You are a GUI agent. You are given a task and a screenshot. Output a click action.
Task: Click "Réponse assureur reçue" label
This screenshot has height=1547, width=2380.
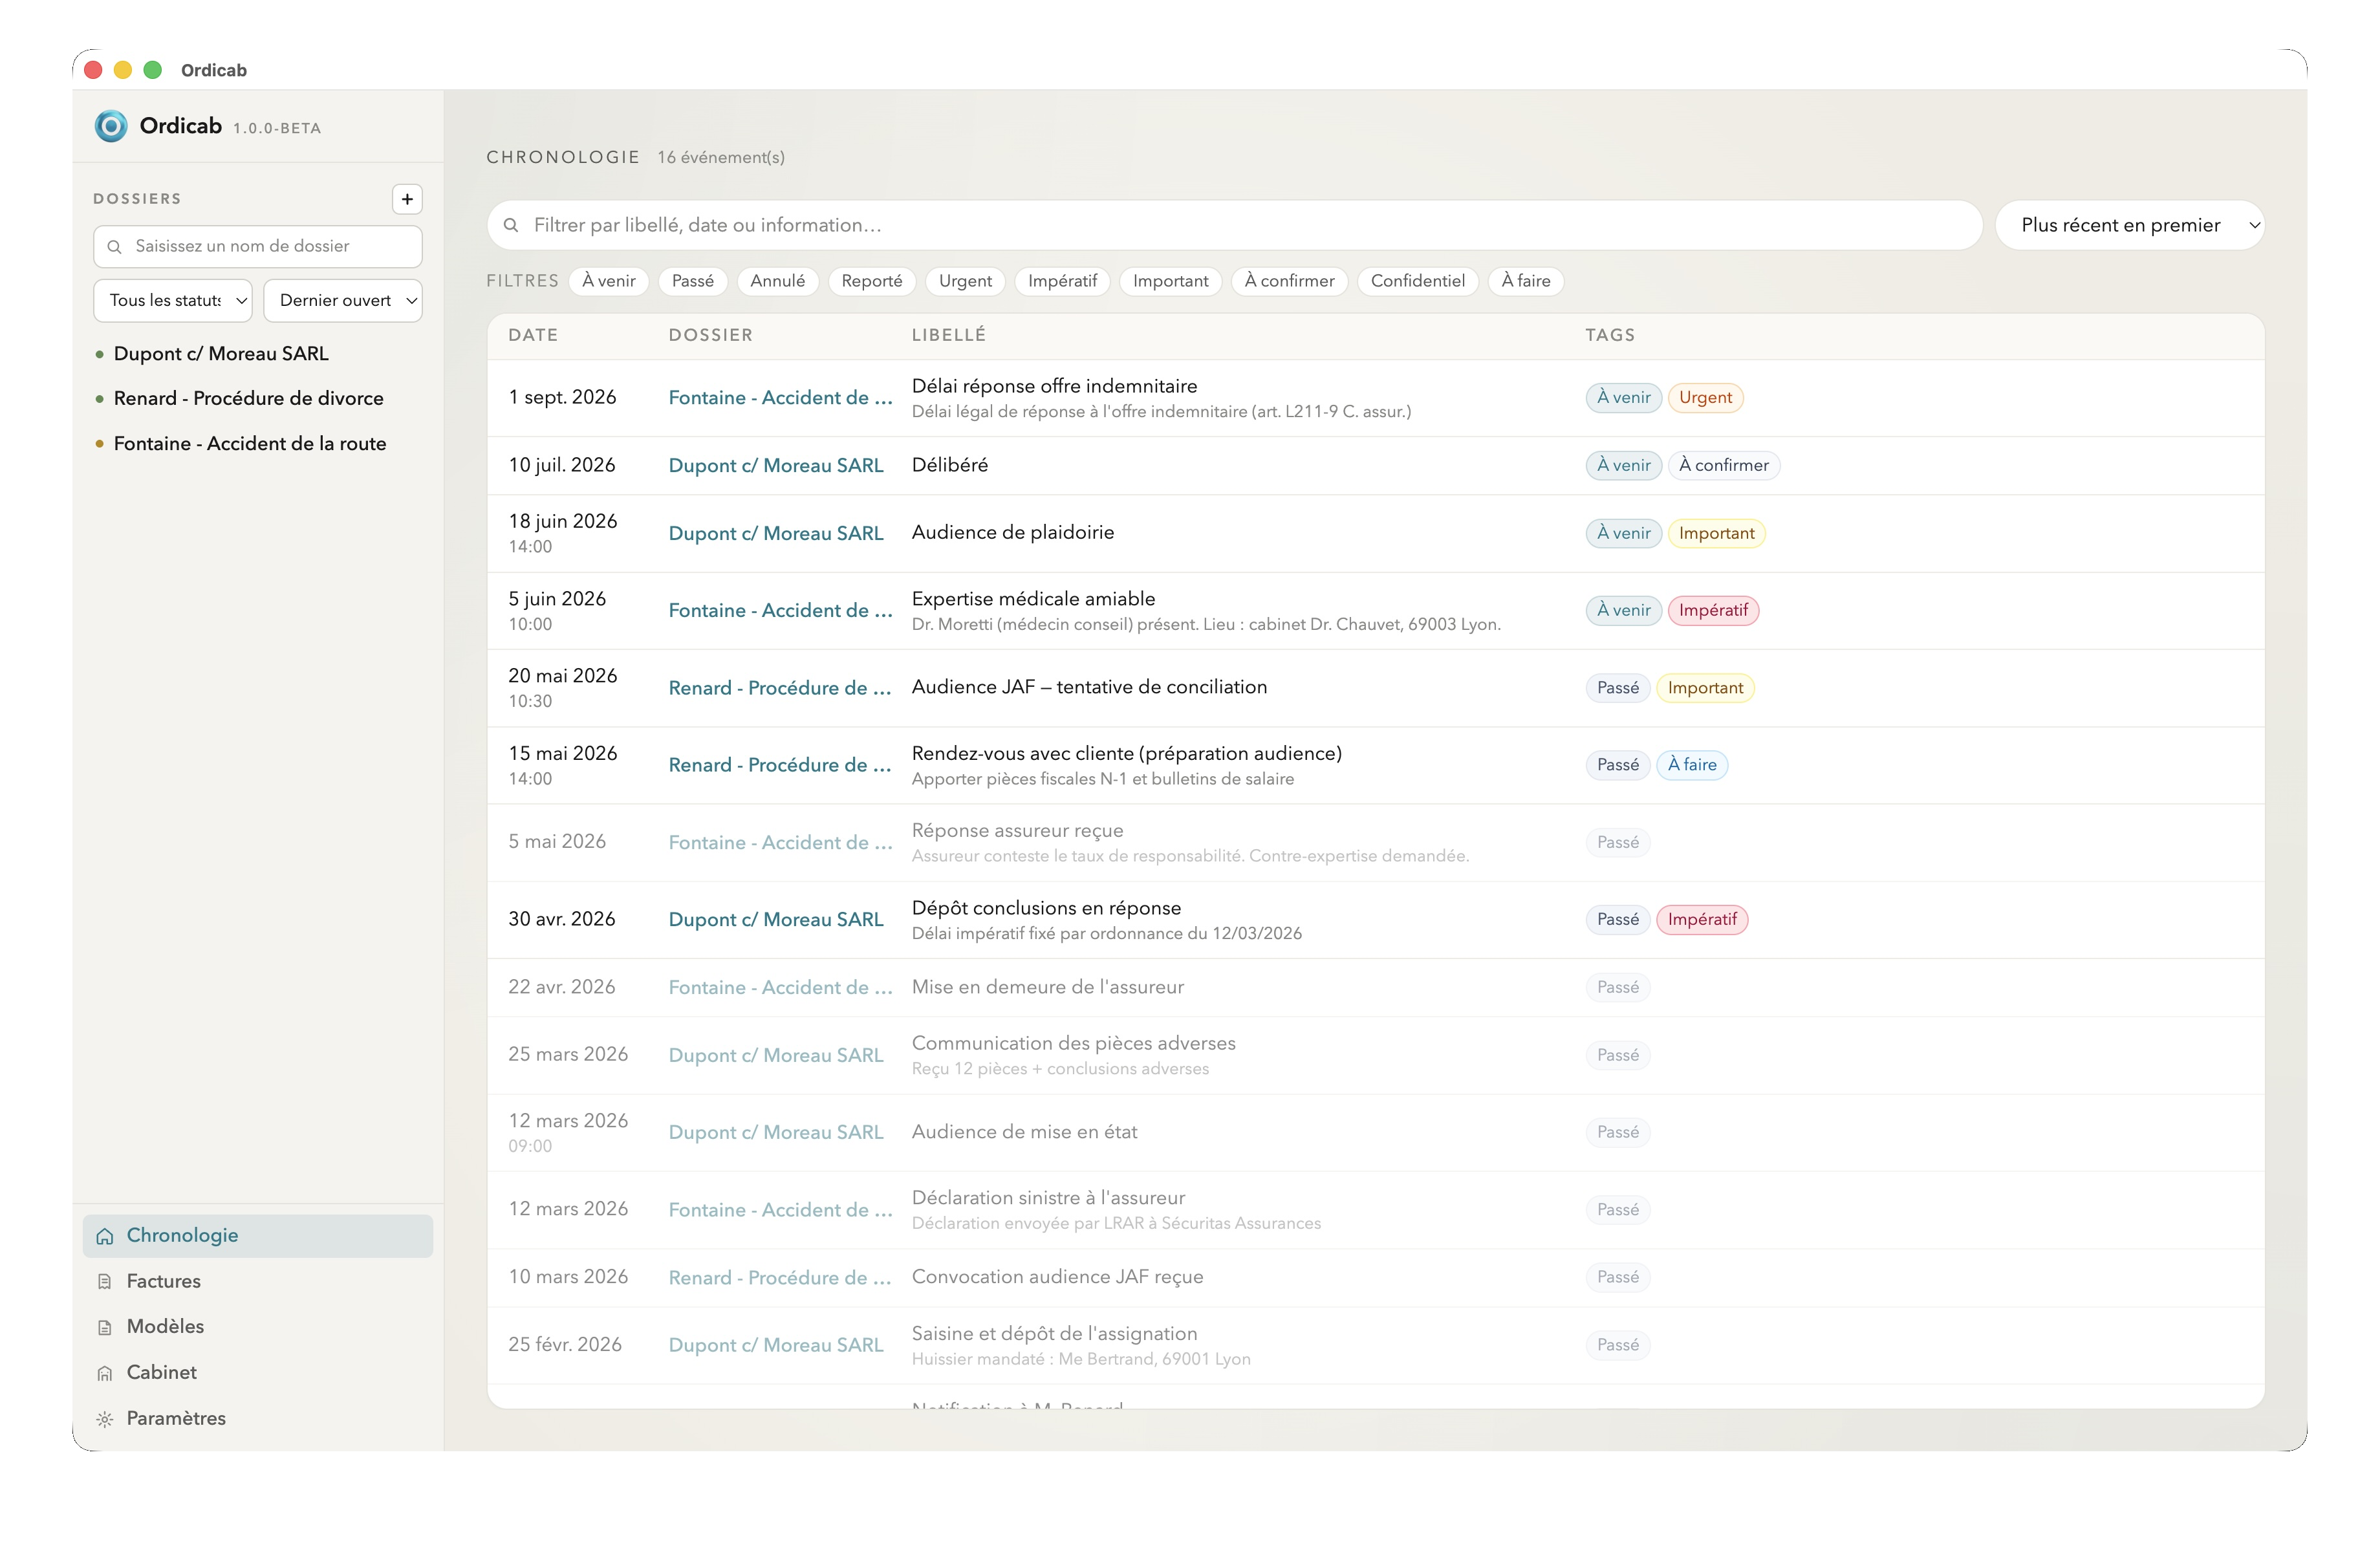click(1017, 832)
